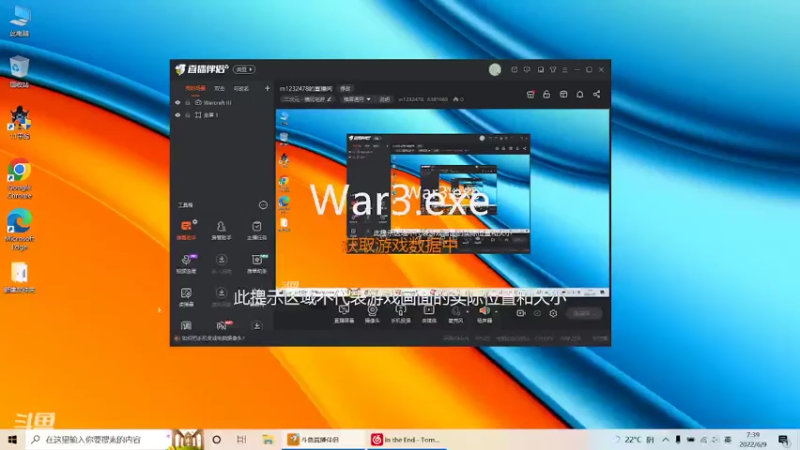Click the circle icon next to the record icon

pos(537,313)
